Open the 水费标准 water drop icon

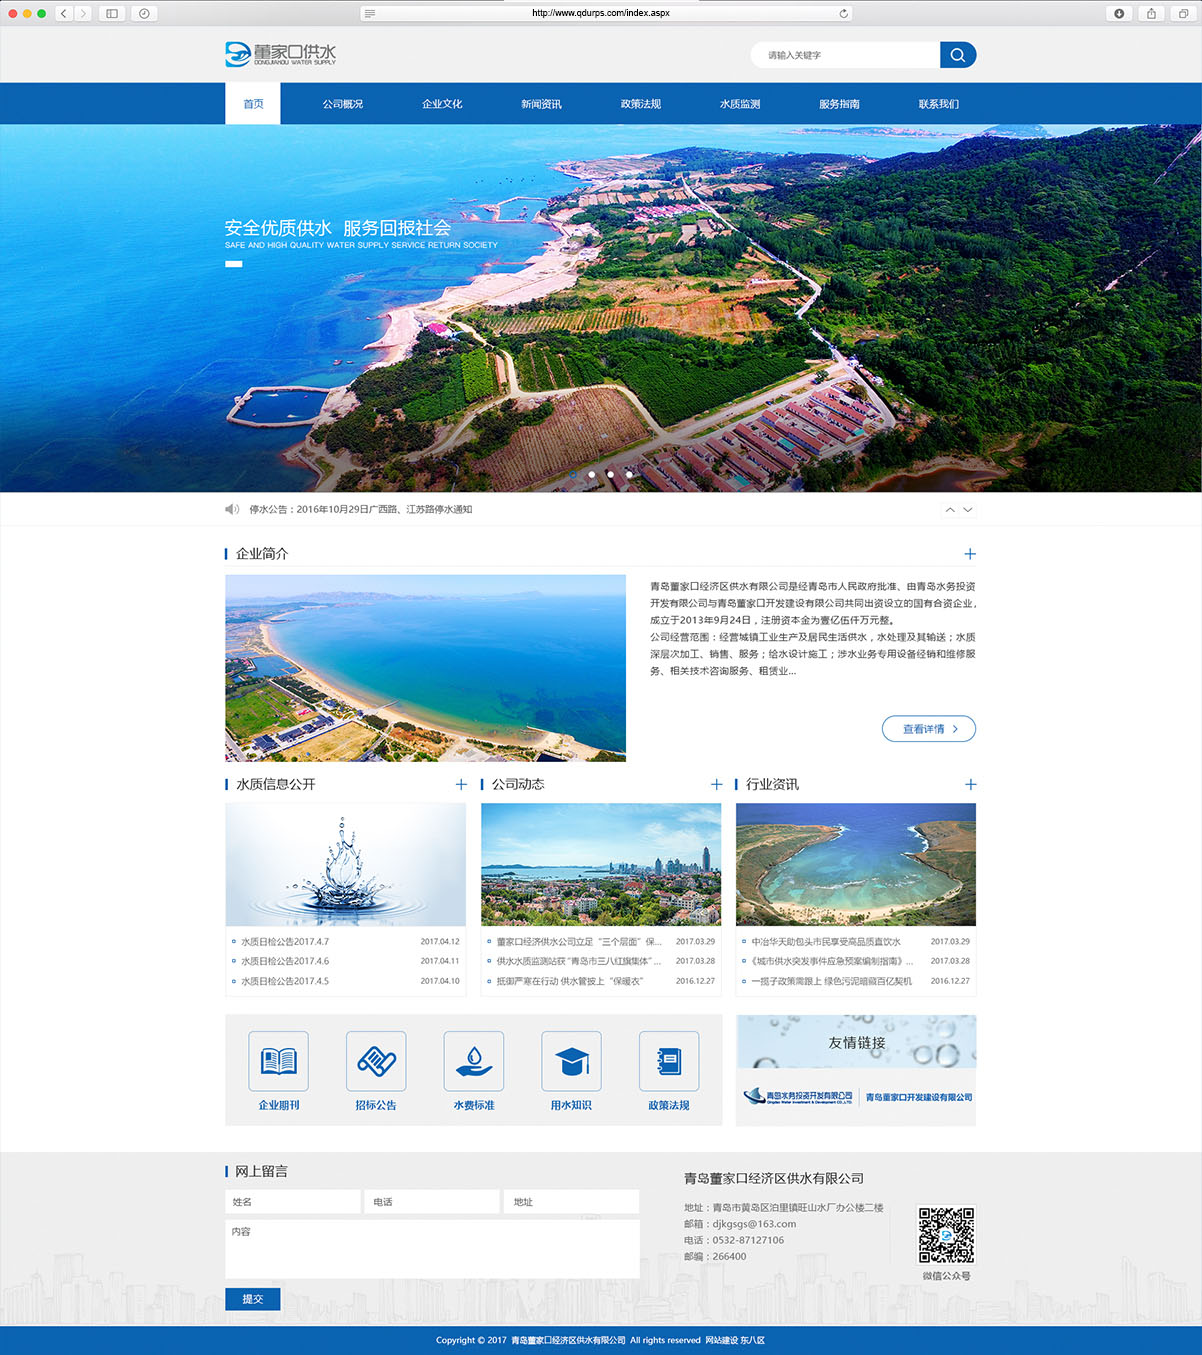[x=473, y=1061]
